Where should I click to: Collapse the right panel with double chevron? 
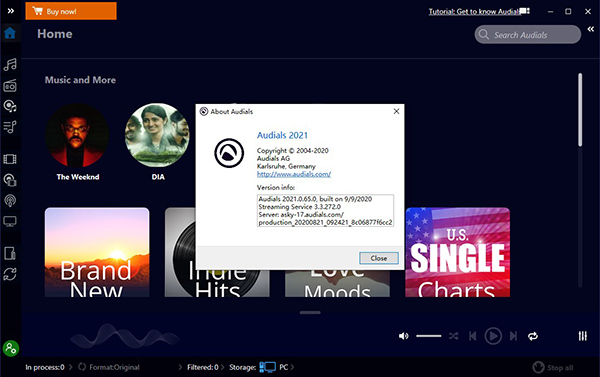point(591,29)
